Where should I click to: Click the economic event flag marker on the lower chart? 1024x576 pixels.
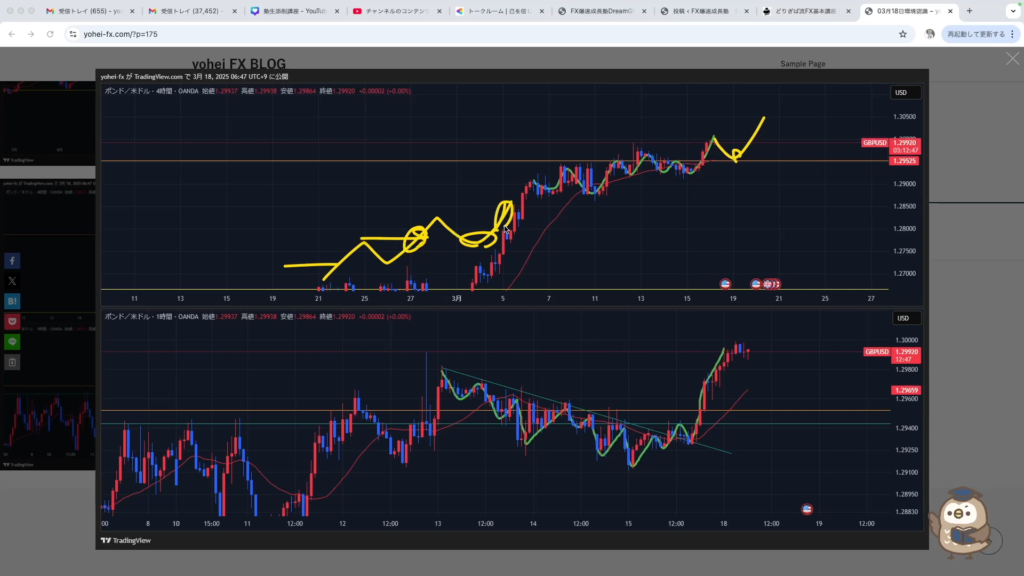[x=807, y=509]
